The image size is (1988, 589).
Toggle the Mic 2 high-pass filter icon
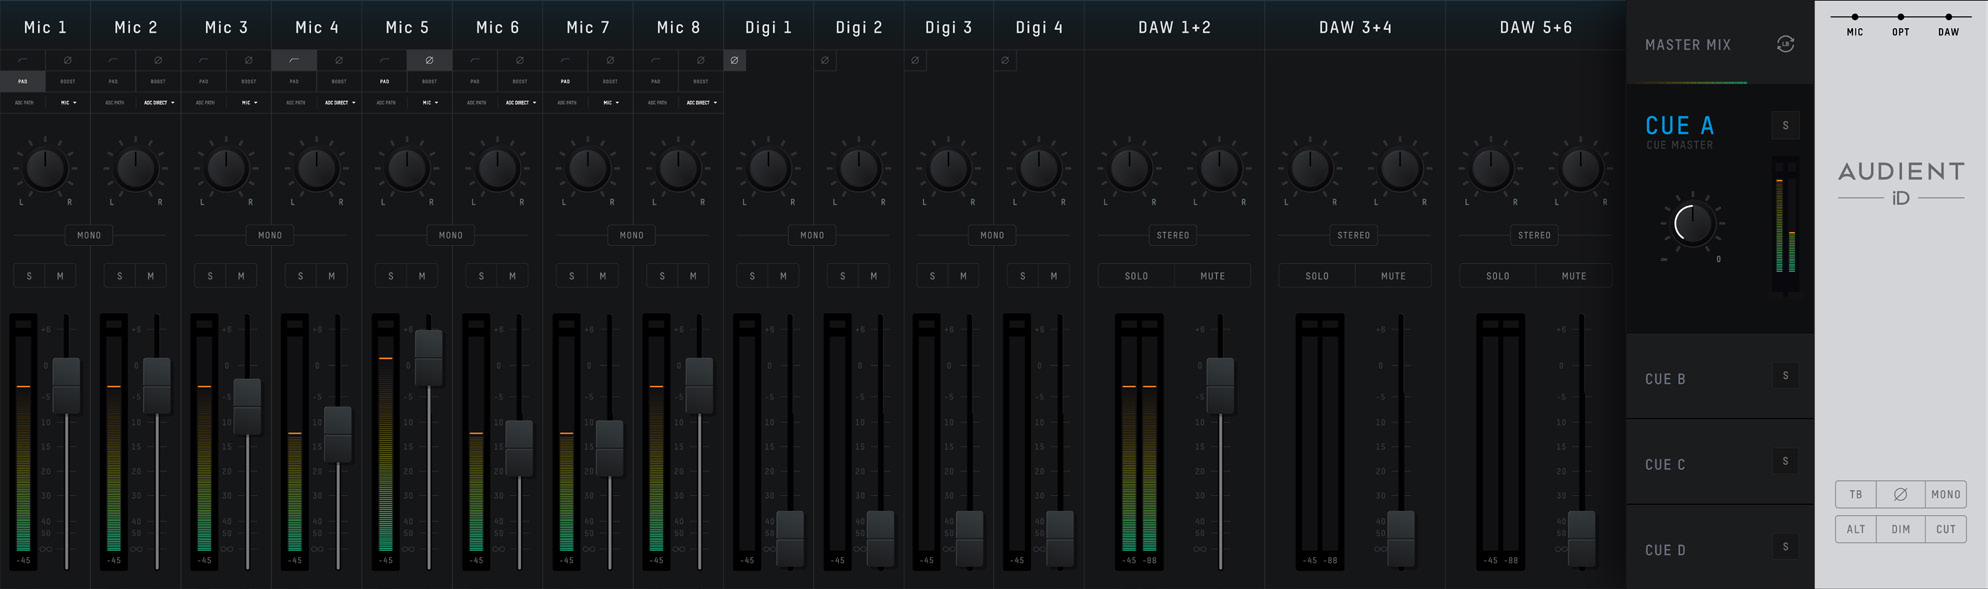click(x=113, y=61)
